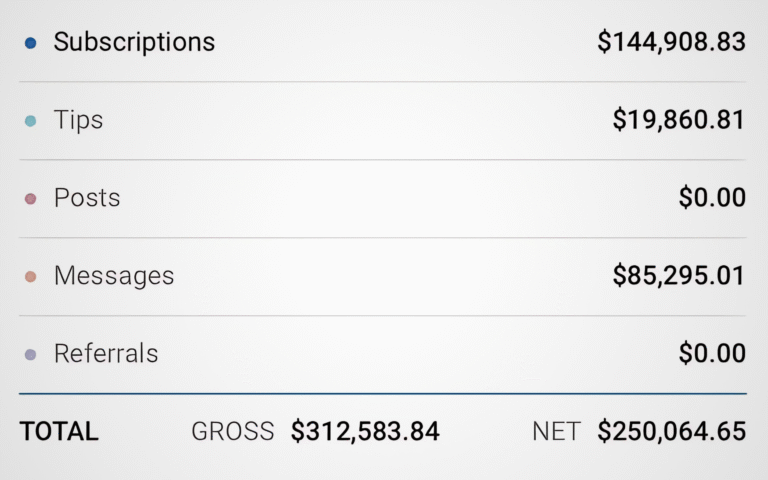Click the TOTAL label
This screenshot has width=768, height=480.
[59, 432]
